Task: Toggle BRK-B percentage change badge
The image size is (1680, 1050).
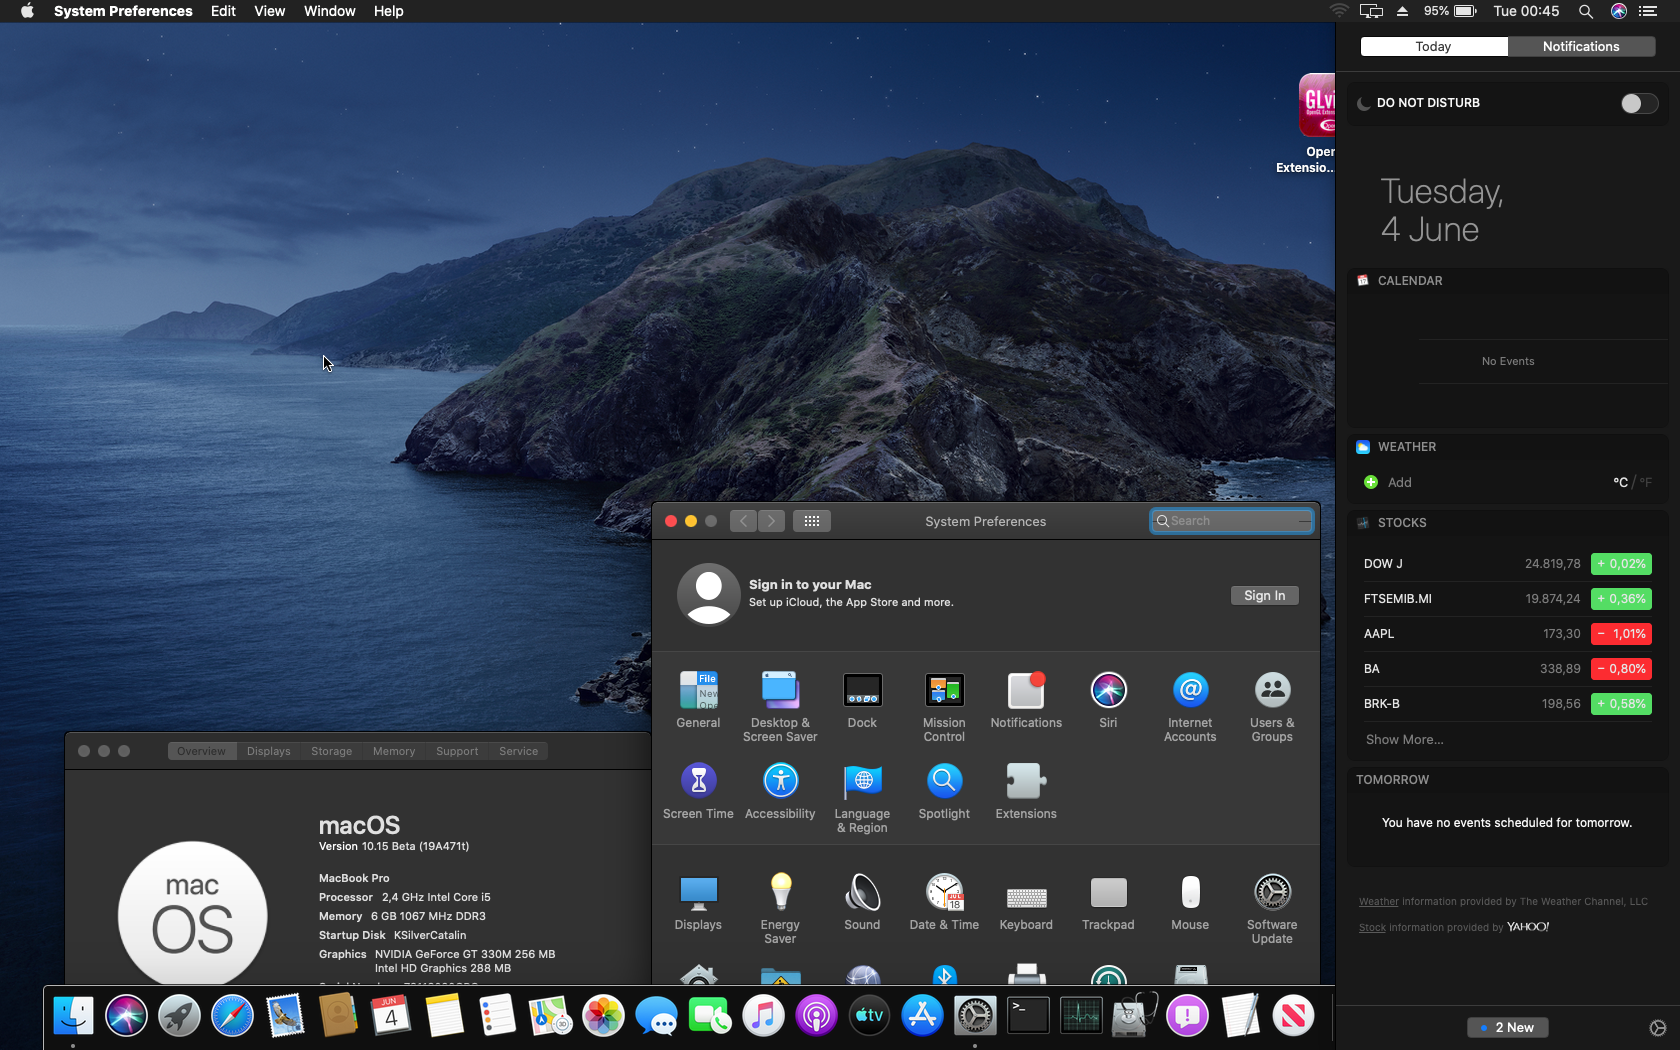Action: pyautogui.click(x=1621, y=704)
